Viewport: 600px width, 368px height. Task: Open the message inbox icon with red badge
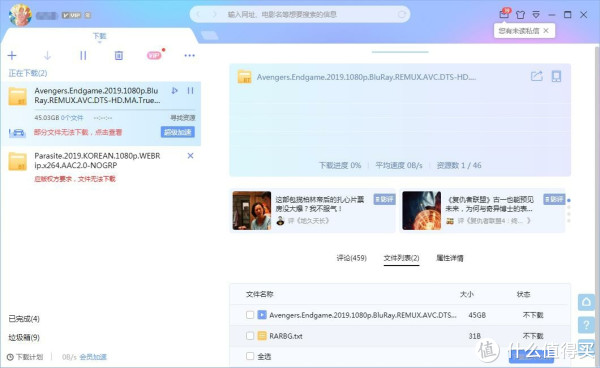tap(504, 14)
